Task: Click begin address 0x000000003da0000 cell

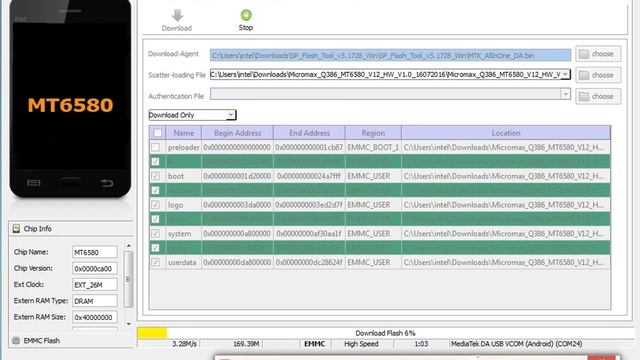Action: pos(238,205)
